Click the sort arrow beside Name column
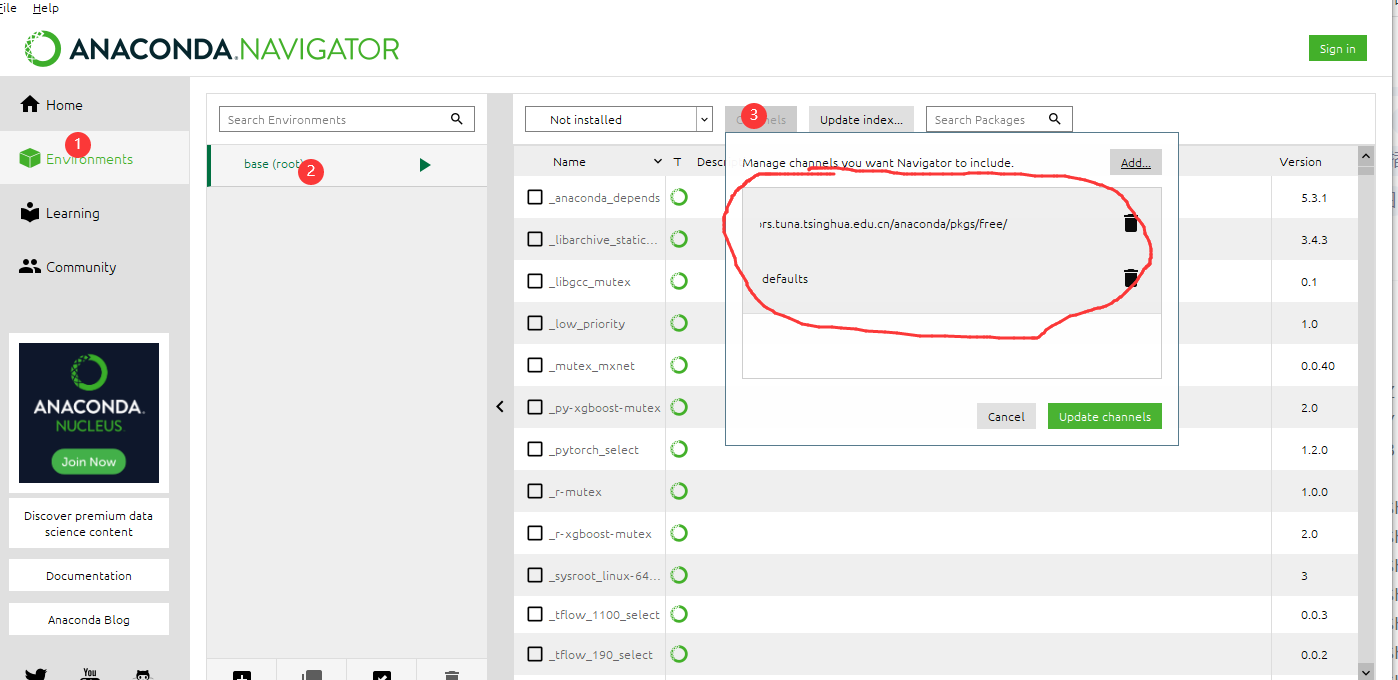 pyautogui.click(x=657, y=161)
